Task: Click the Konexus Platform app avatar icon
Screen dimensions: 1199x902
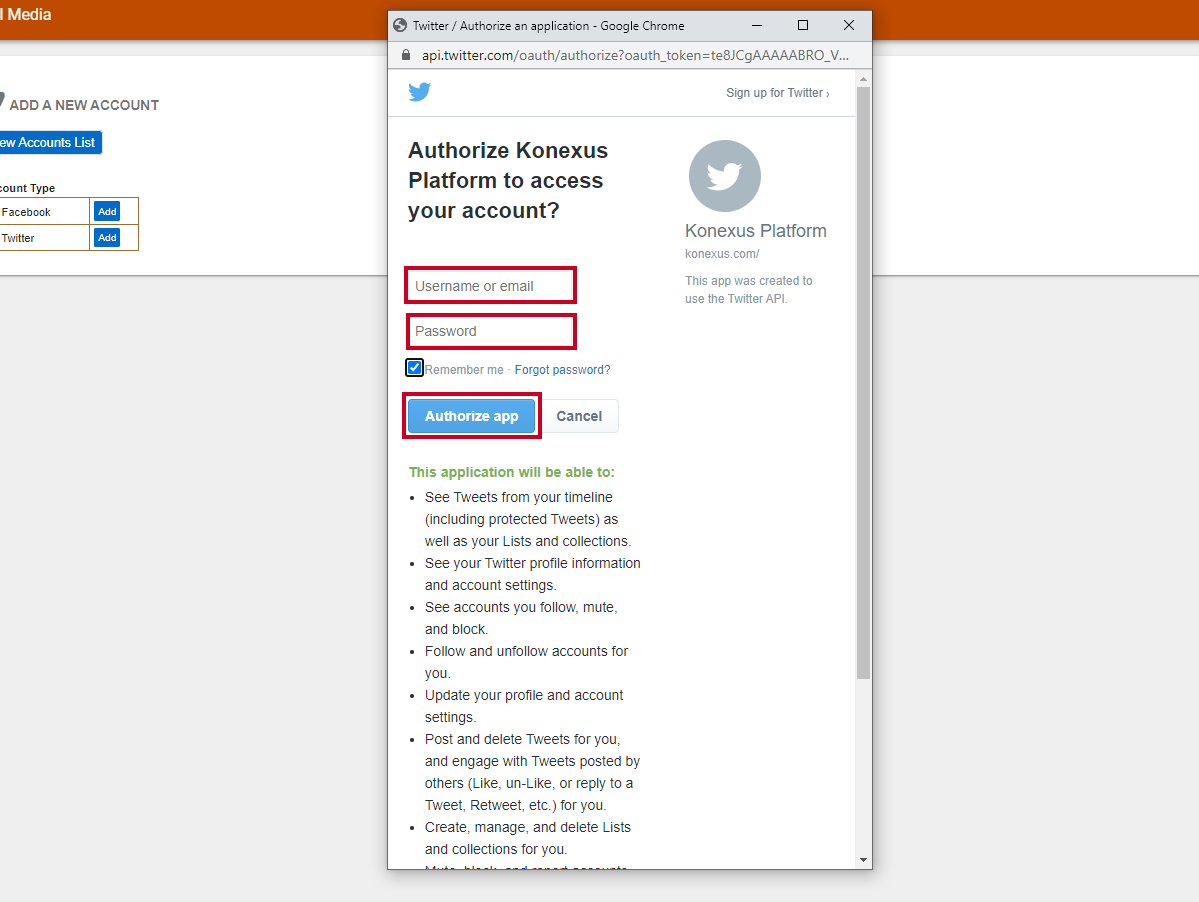Action: [724, 176]
